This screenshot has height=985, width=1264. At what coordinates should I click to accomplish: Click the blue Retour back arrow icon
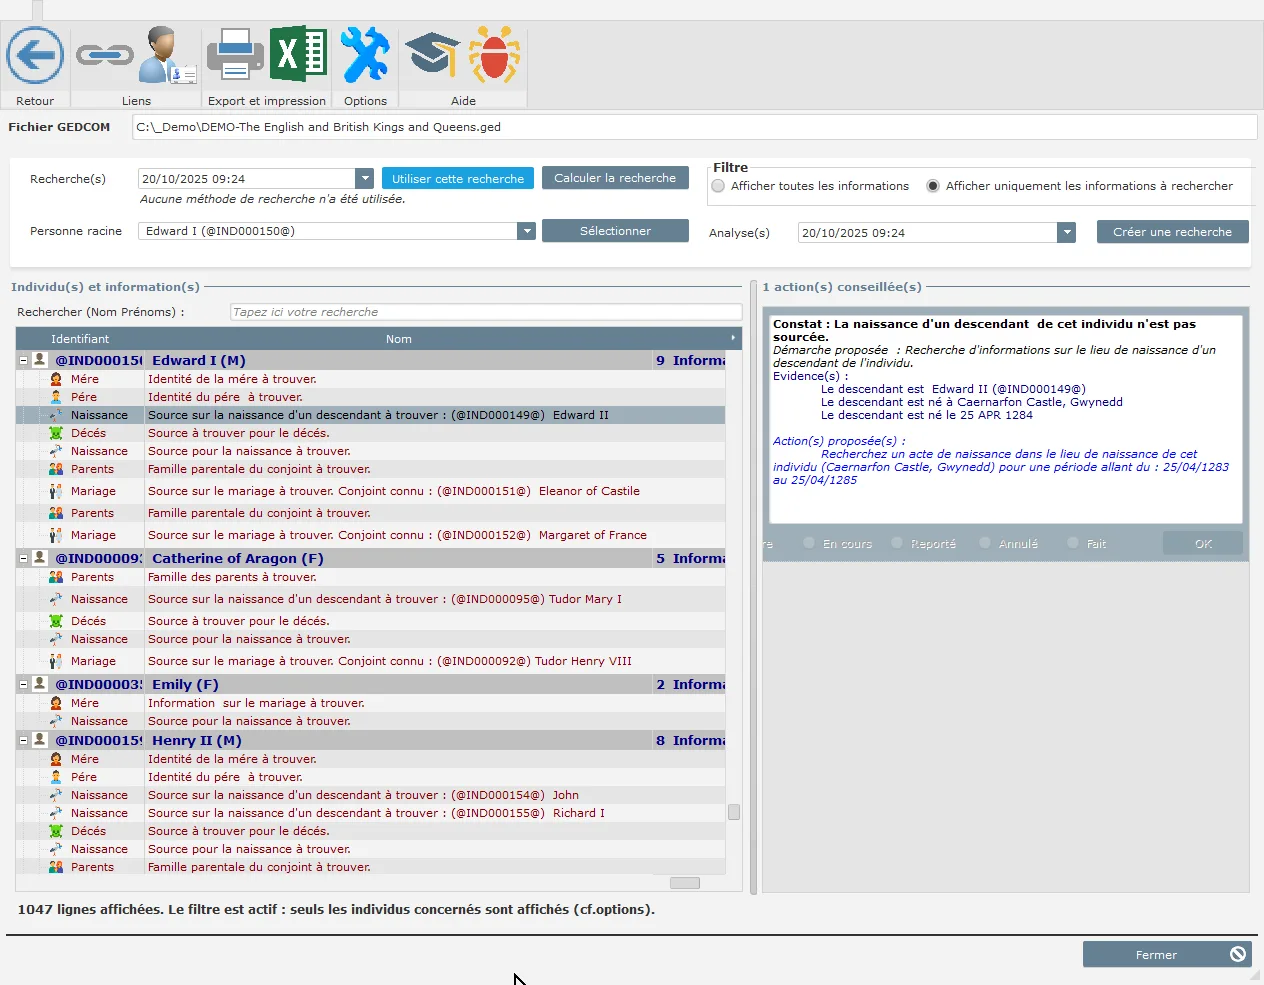coord(35,55)
